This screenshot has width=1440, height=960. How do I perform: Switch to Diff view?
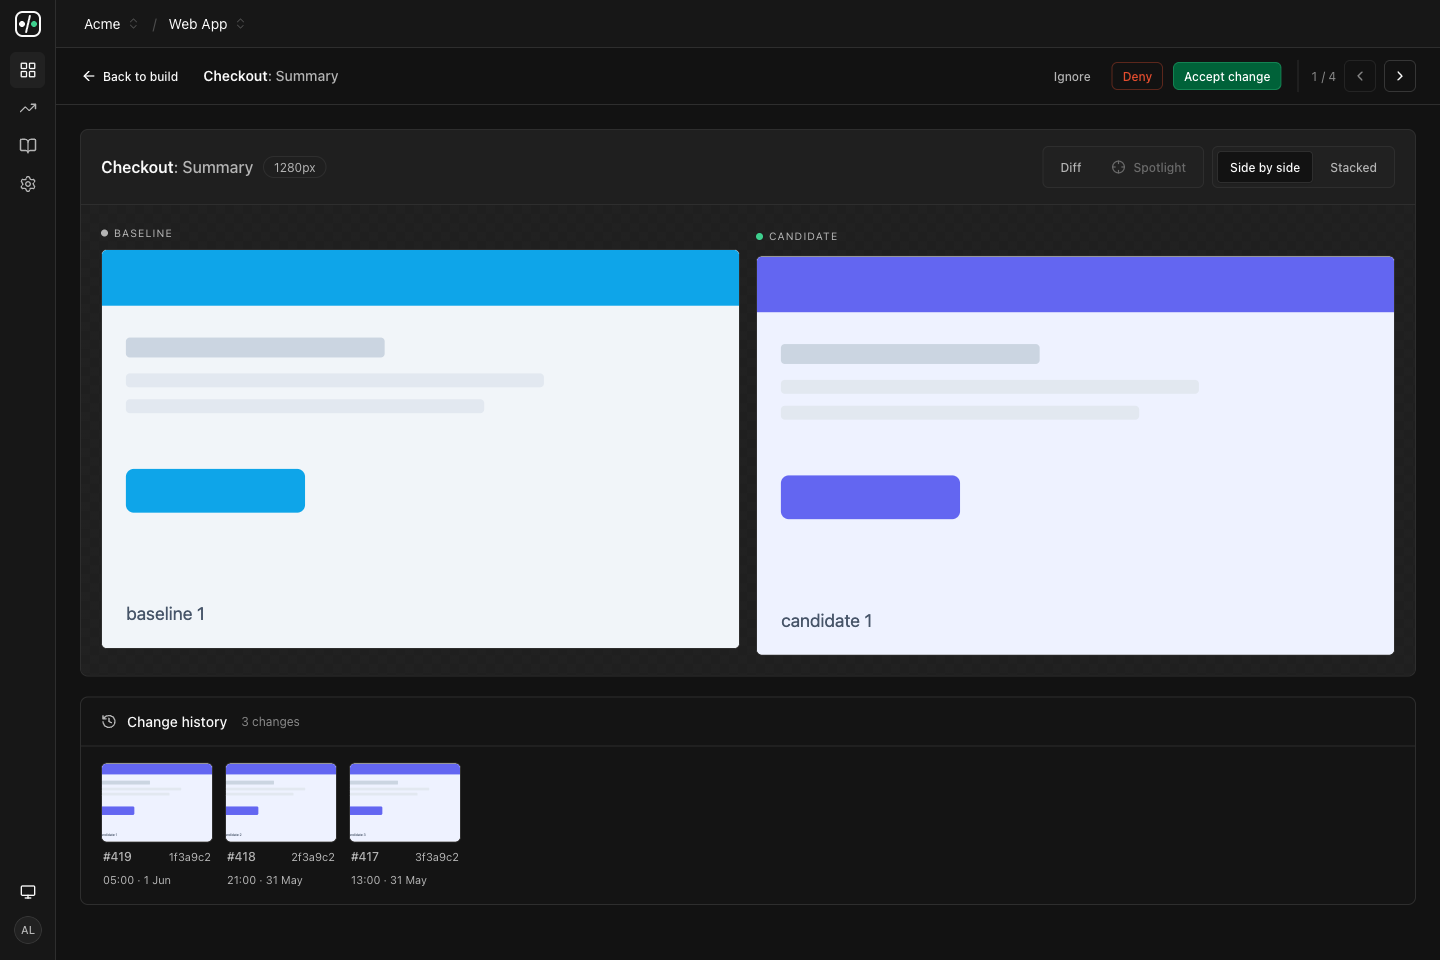pos(1071,167)
